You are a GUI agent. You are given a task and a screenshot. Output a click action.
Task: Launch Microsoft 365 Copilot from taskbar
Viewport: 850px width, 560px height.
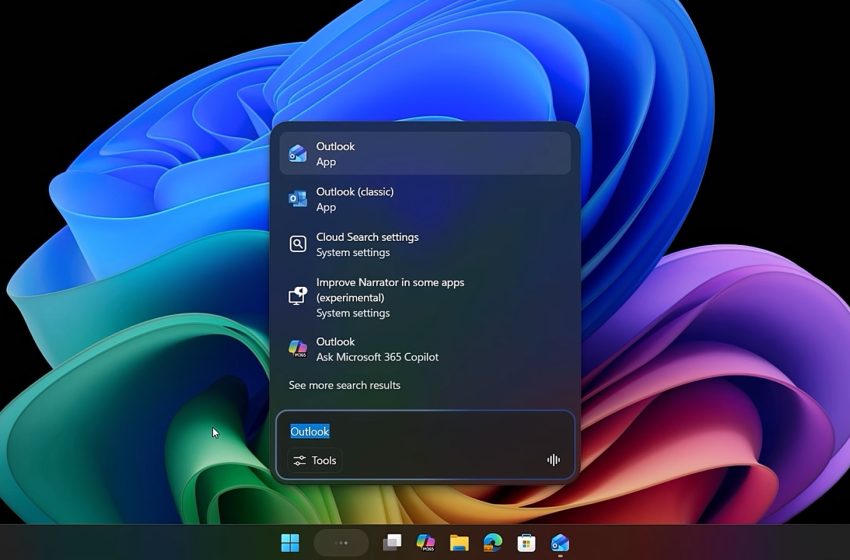pyautogui.click(x=426, y=543)
